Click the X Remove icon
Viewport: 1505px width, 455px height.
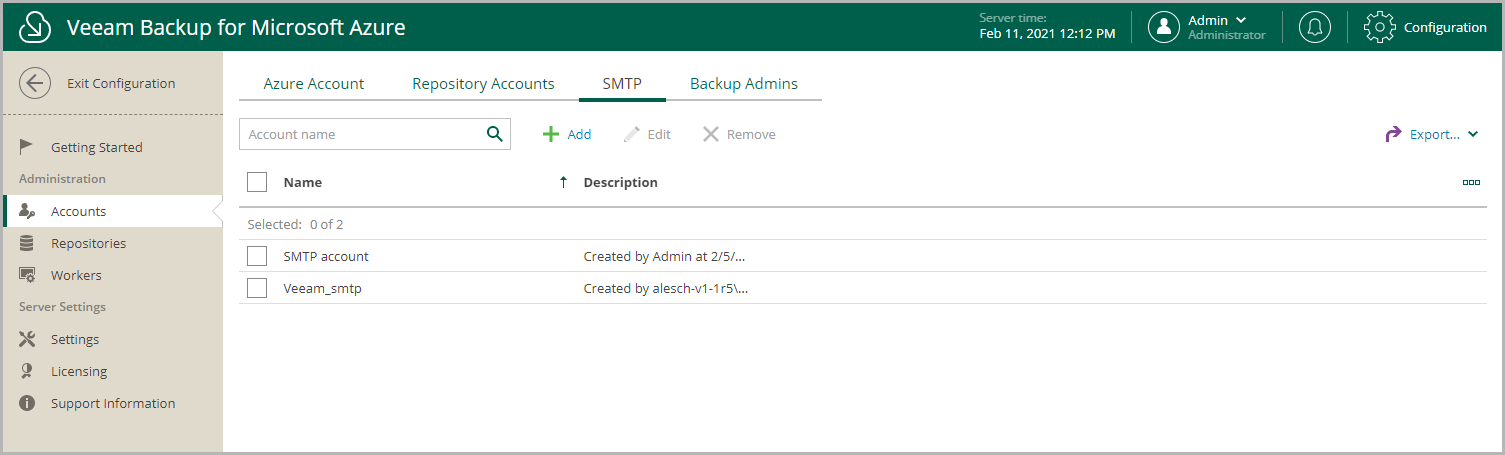[711, 134]
